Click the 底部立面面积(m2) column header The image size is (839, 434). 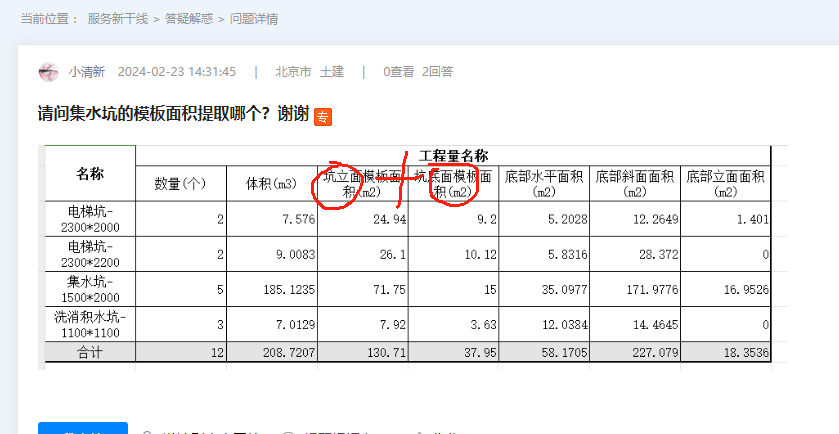[x=726, y=184]
